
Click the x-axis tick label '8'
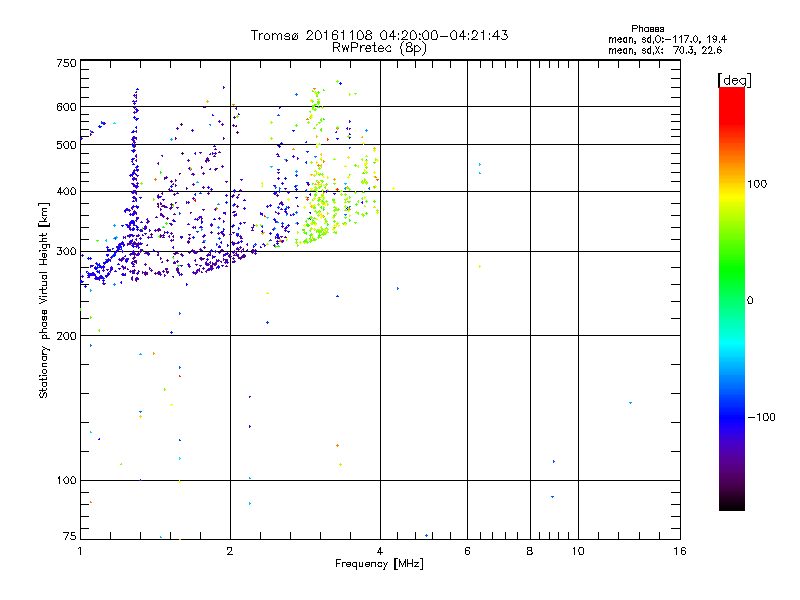pos(530,551)
